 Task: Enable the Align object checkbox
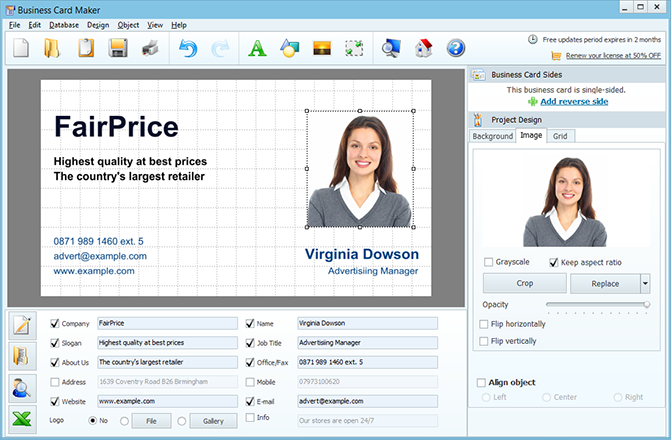[481, 382]
